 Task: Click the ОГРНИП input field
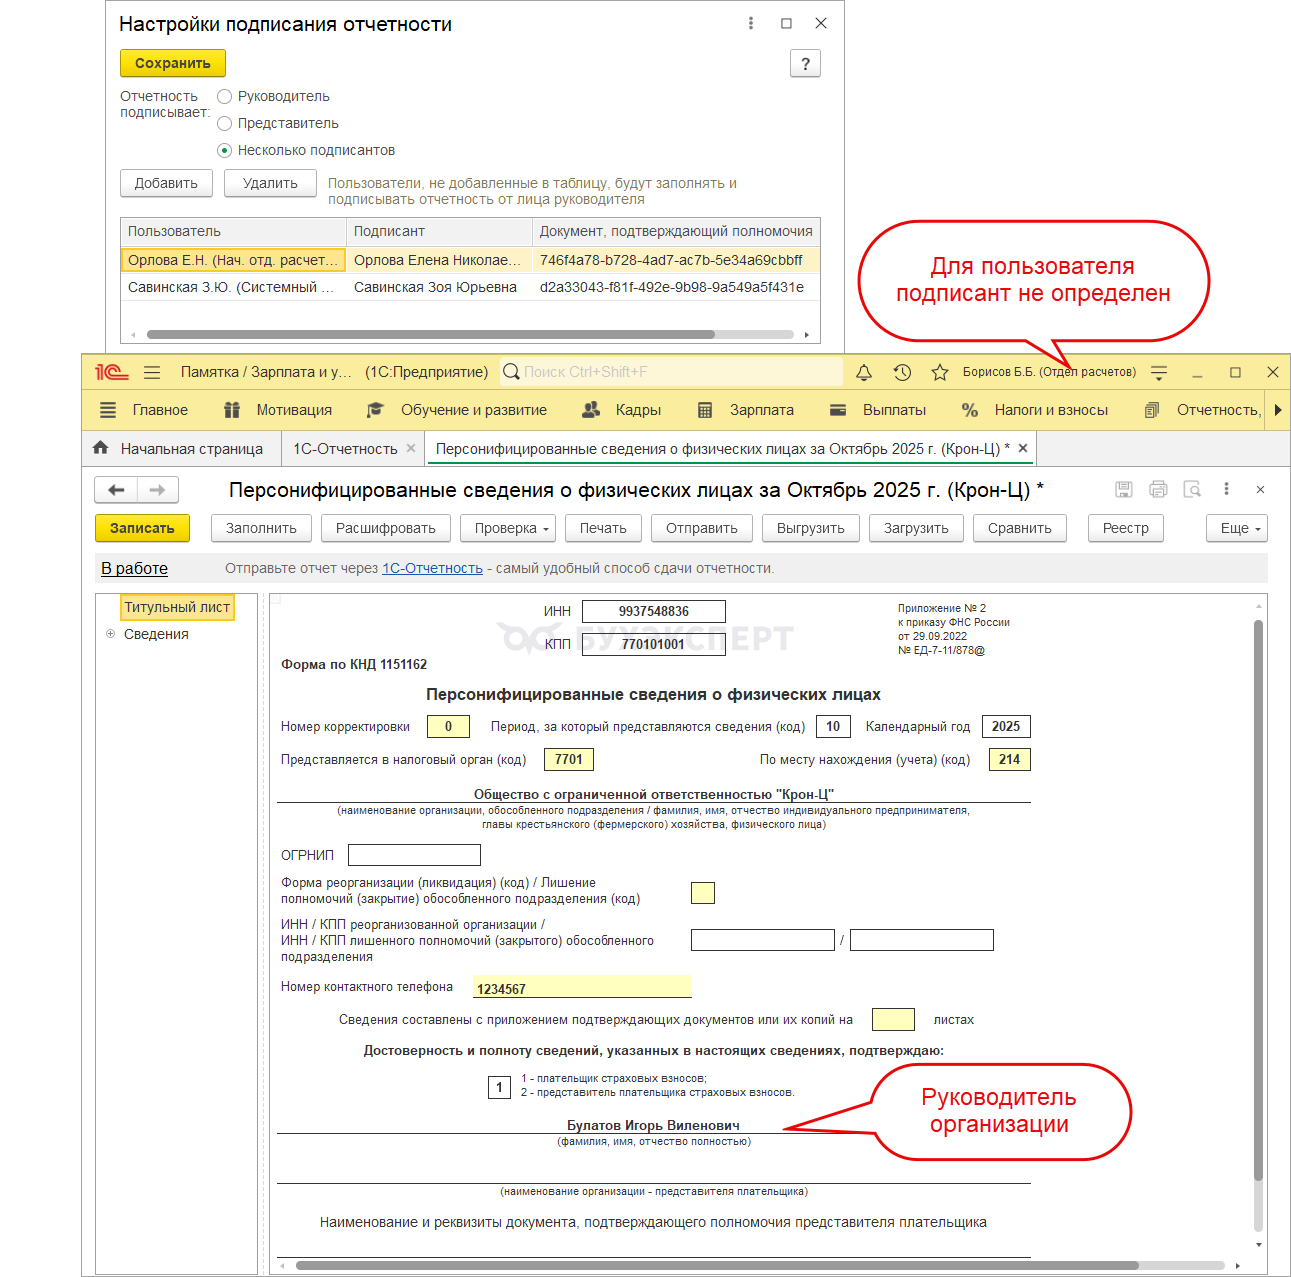tap(414, 855)
